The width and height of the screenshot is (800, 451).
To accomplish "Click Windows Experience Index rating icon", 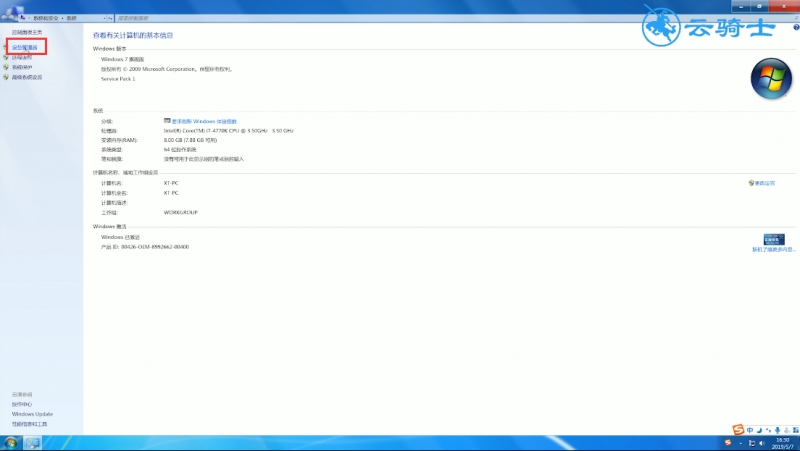I will [167, 121].
